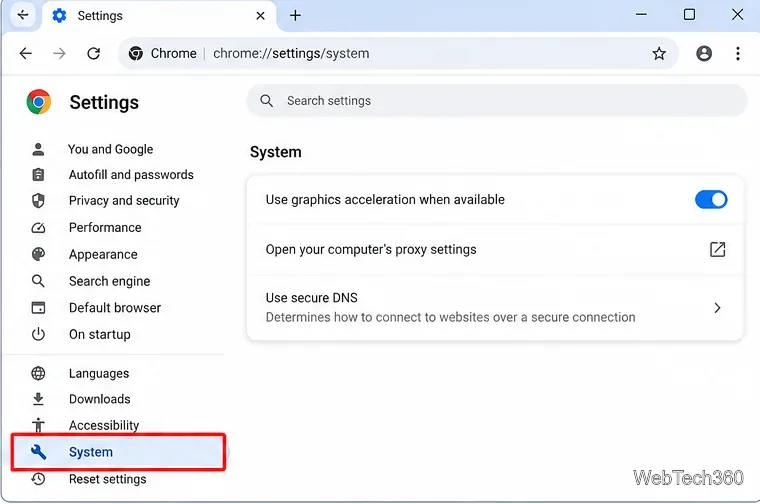Go to Appearance settings

pyautogui.click(x=103, y=254)
